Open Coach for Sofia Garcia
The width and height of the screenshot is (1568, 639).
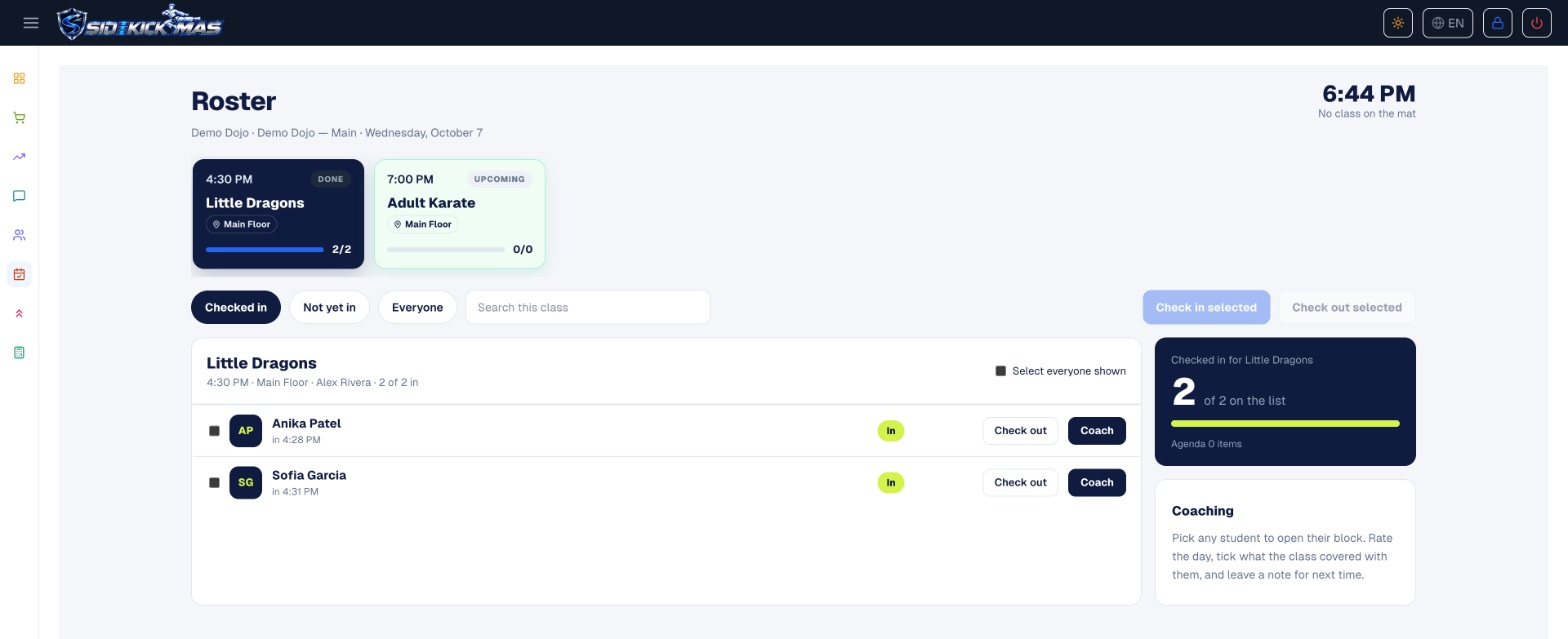click(x=1097, y=483)
